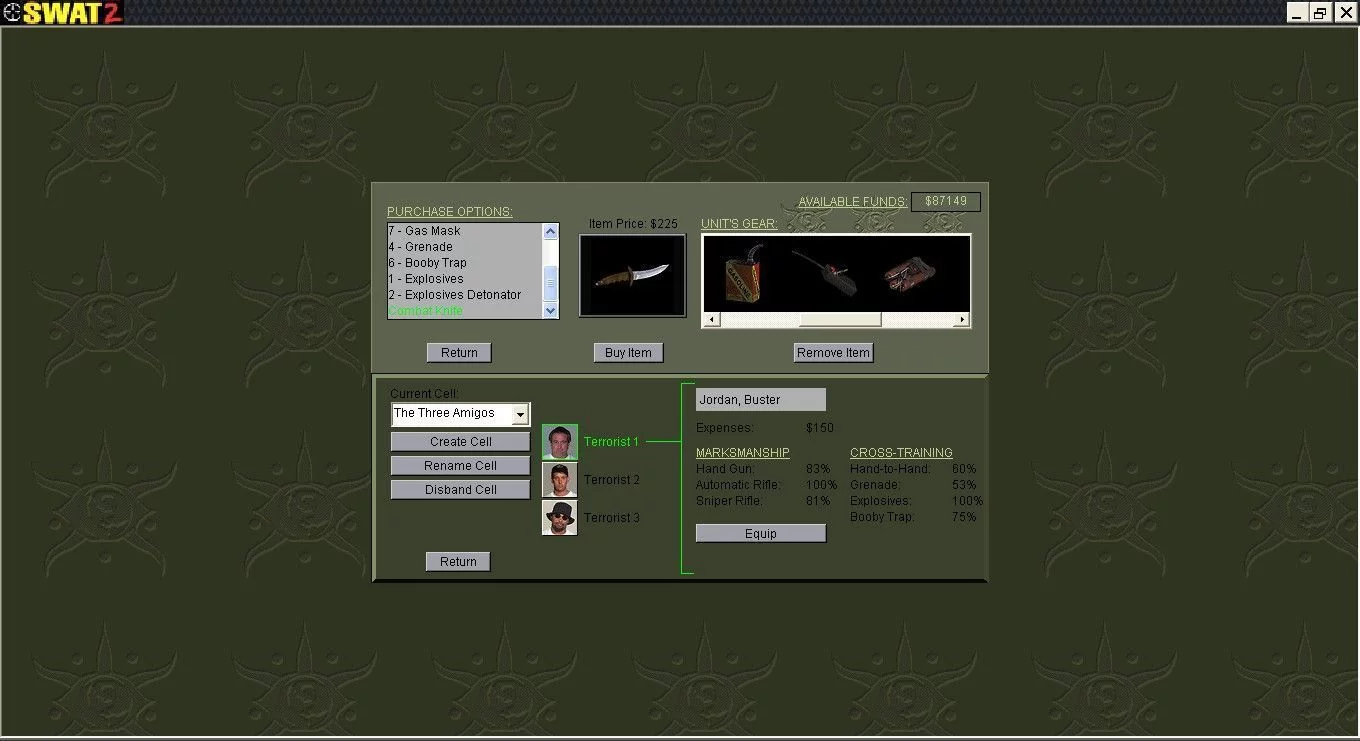This screenshot has height=741, width=1360.
Task: Click the gear scroll left arrow
Action: point(711,320)
